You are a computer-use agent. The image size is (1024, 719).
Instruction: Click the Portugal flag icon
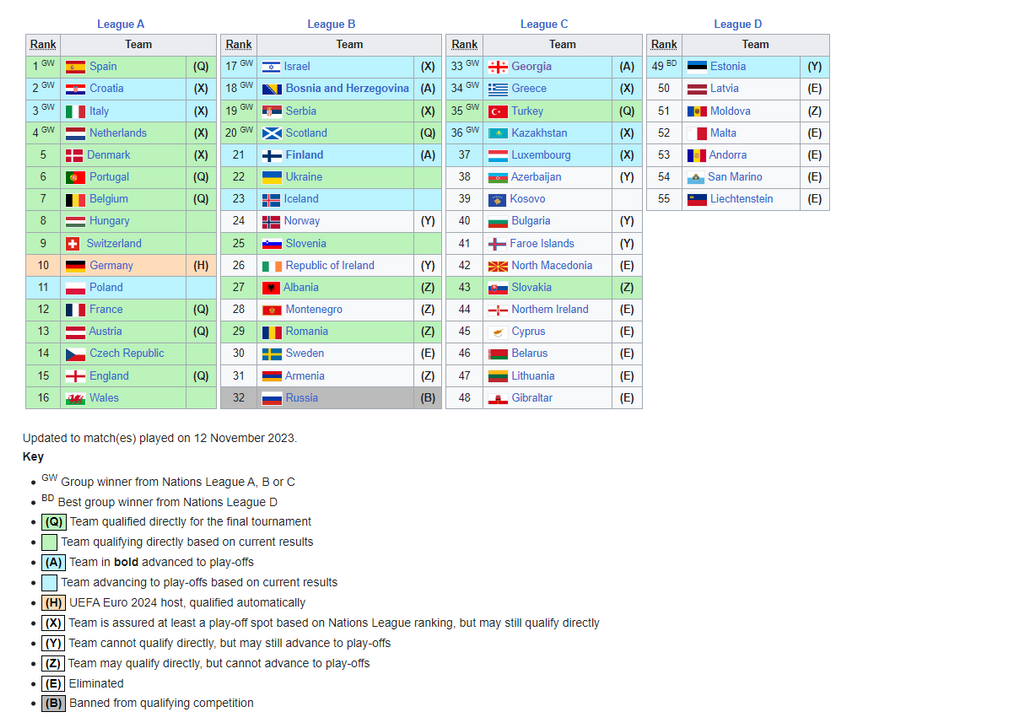click(75, 177)
